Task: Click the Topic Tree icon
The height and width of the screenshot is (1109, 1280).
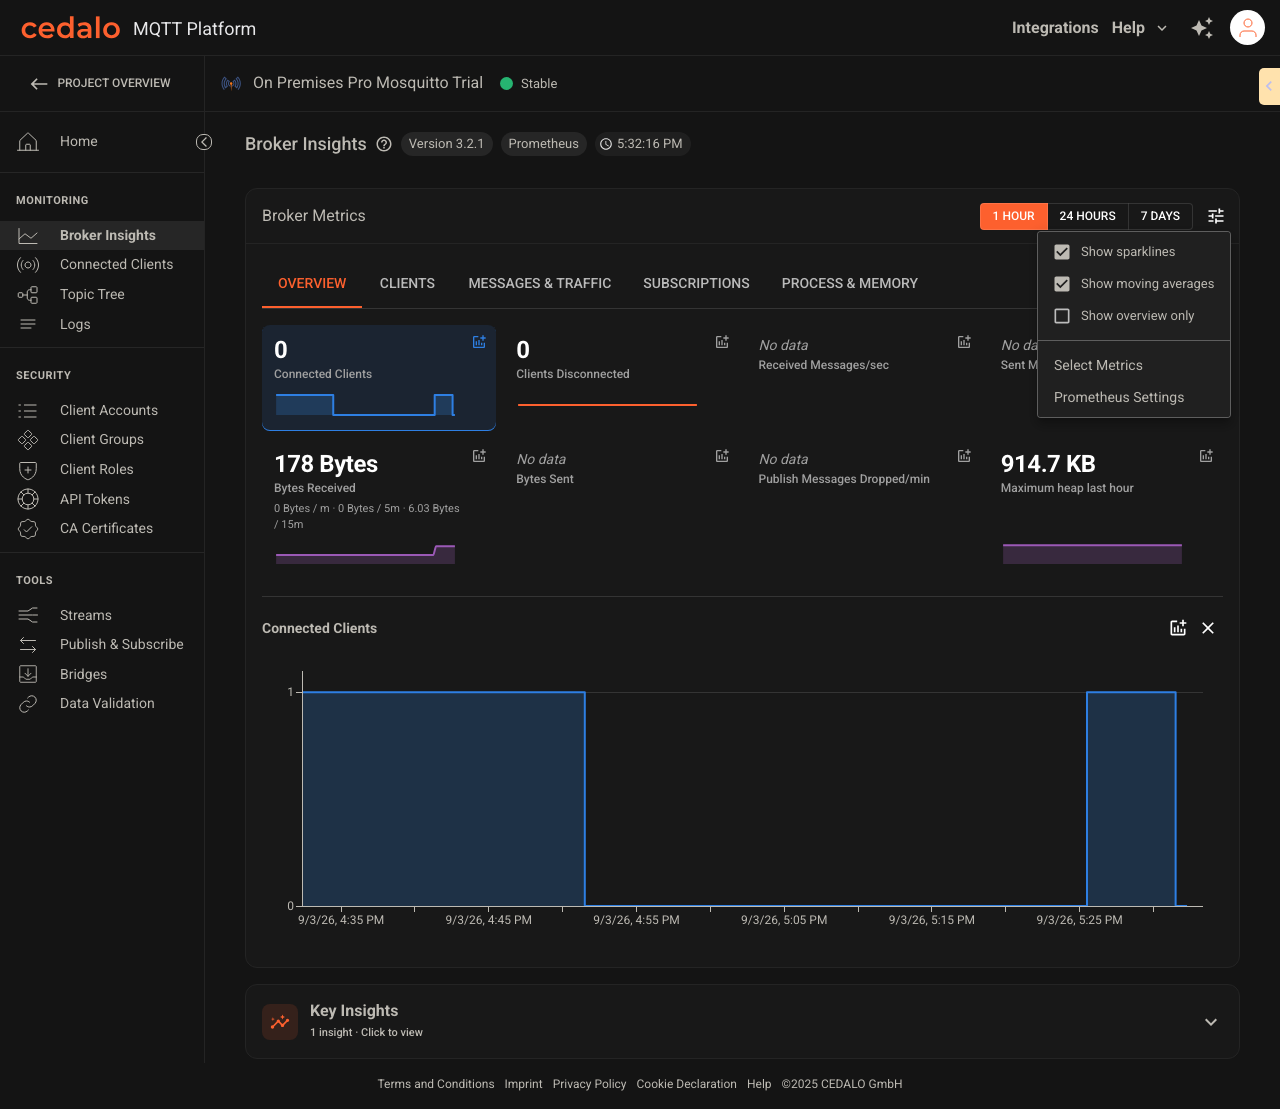Action: 28,295
